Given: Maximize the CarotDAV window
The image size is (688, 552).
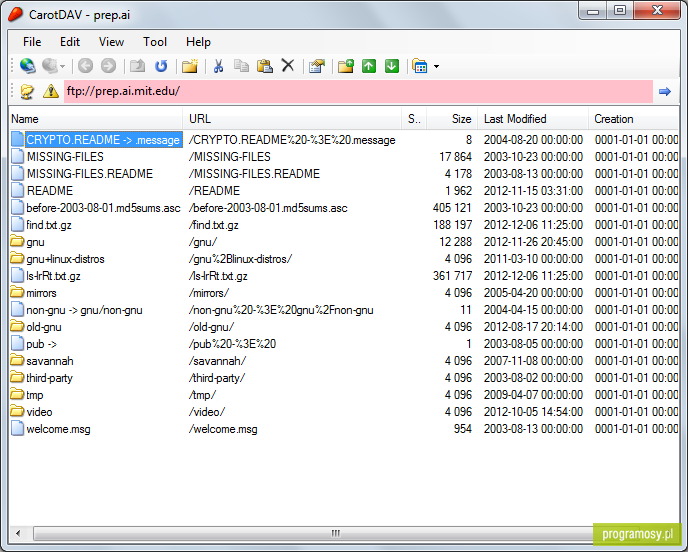Looking at the screenshot, I should [620, 11].
